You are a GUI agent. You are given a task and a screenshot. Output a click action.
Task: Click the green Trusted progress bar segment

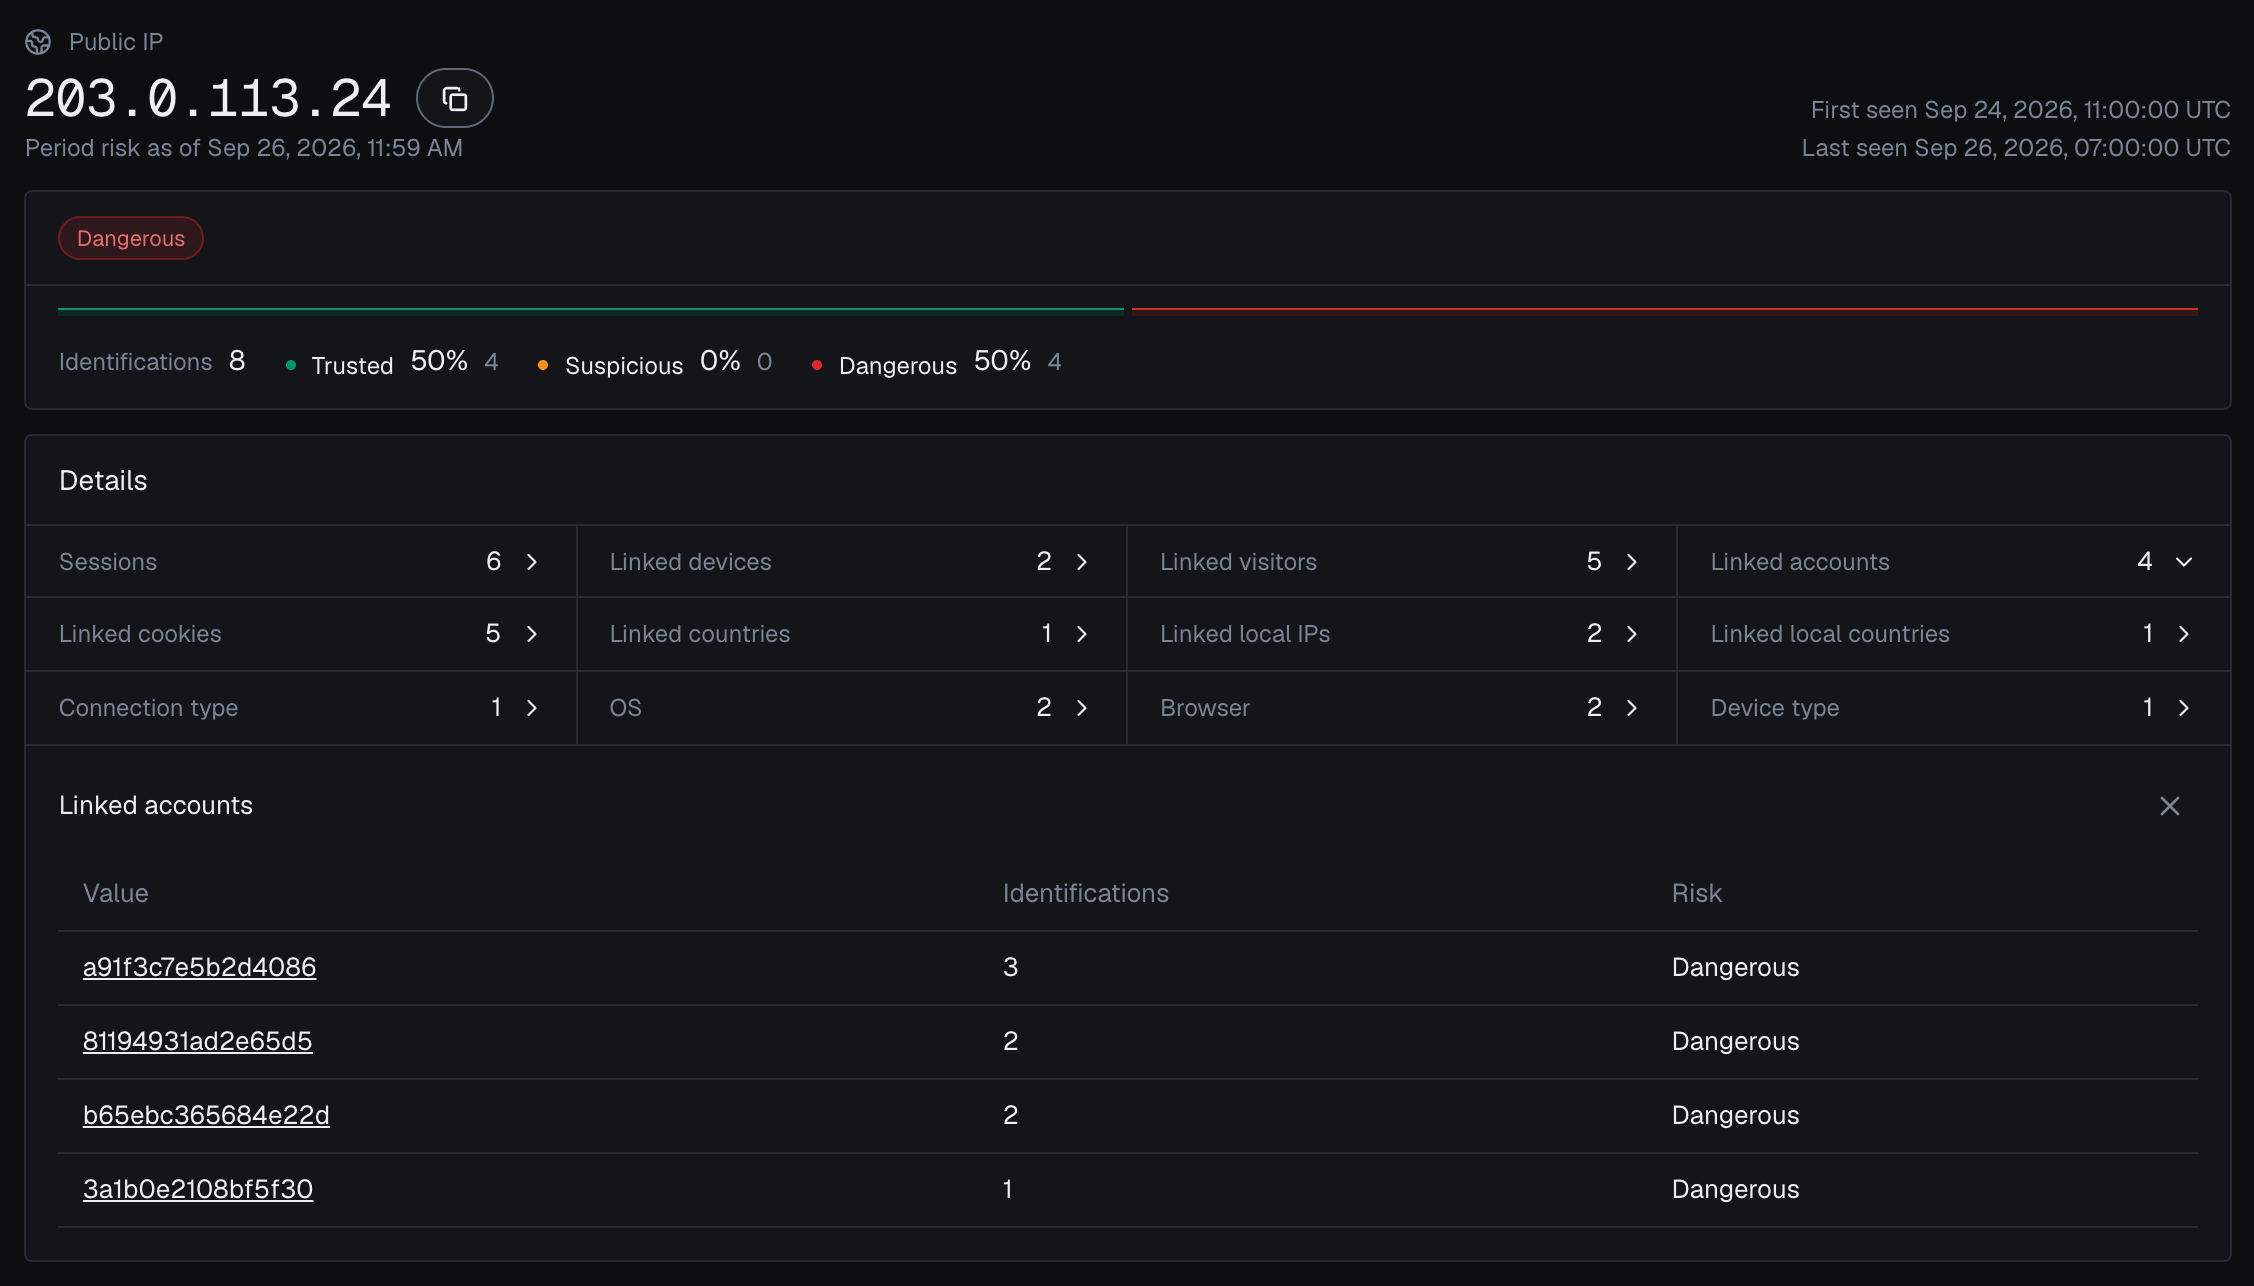590,310
